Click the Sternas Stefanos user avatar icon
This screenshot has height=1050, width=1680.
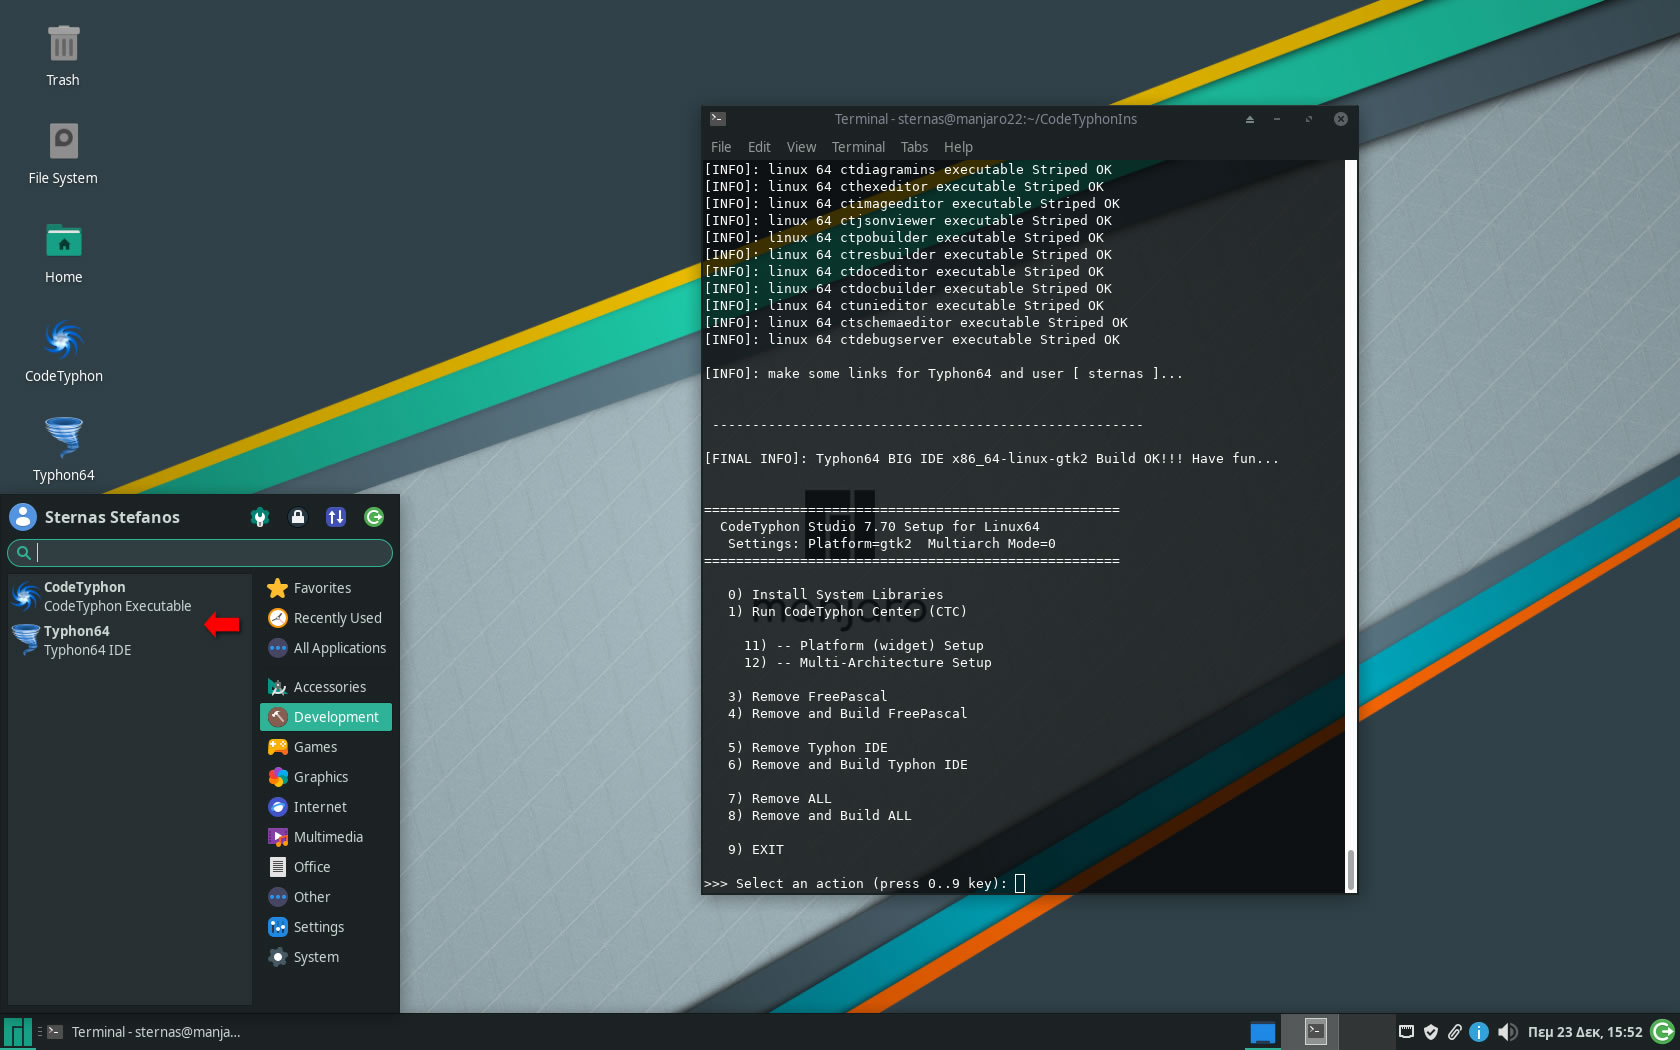[23, 517]
